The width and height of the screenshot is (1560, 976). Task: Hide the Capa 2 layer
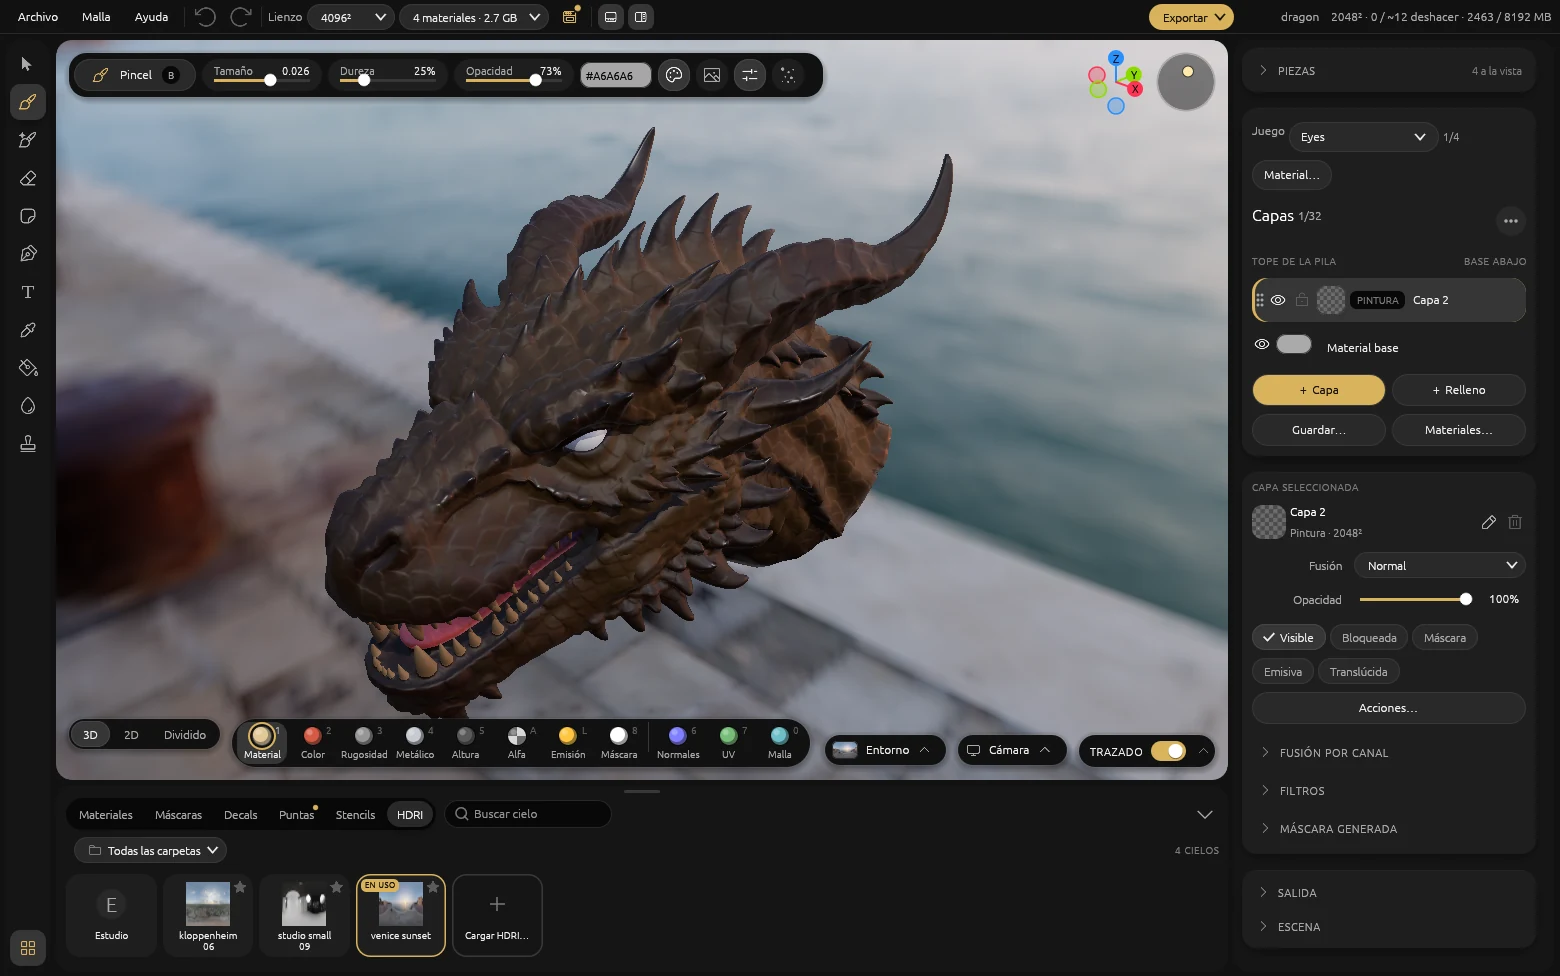pos(1278,300)
